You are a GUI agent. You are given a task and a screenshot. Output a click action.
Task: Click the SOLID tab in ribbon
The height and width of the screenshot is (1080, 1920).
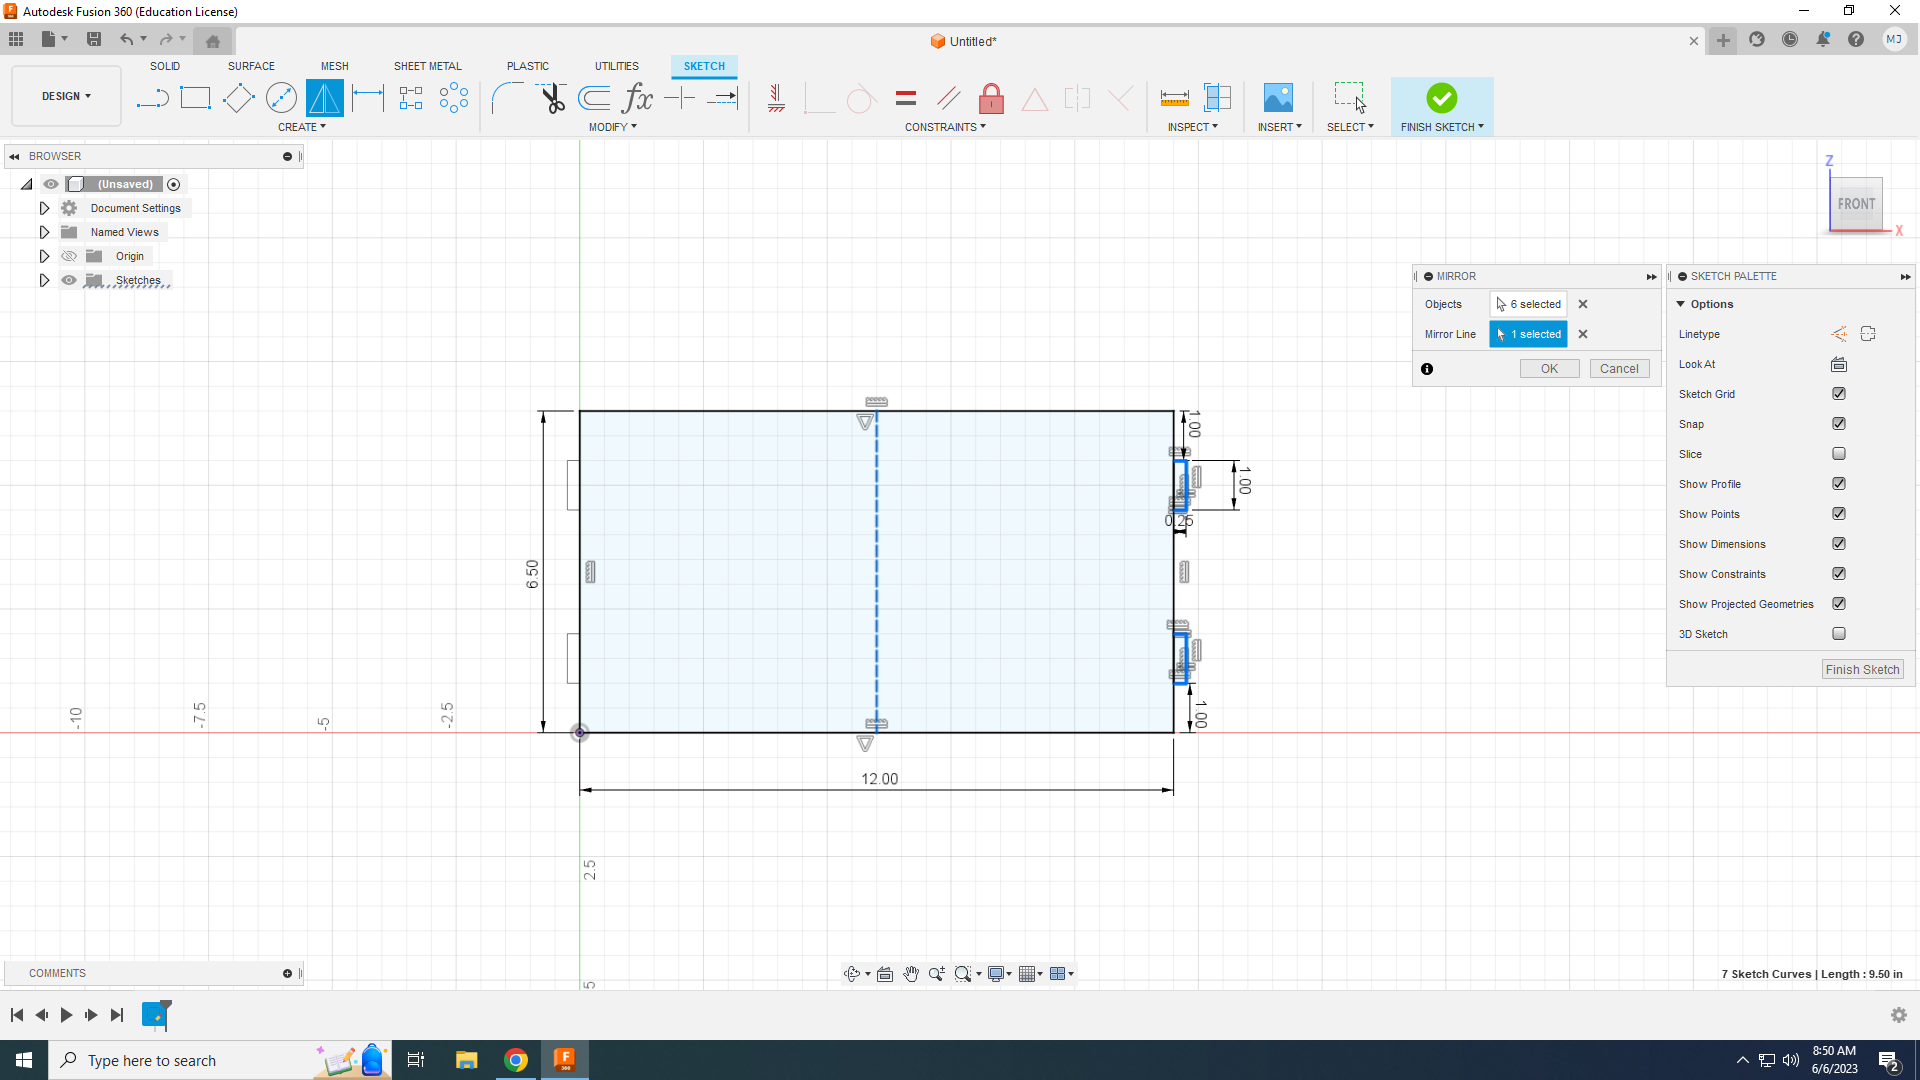coord(164,66)
